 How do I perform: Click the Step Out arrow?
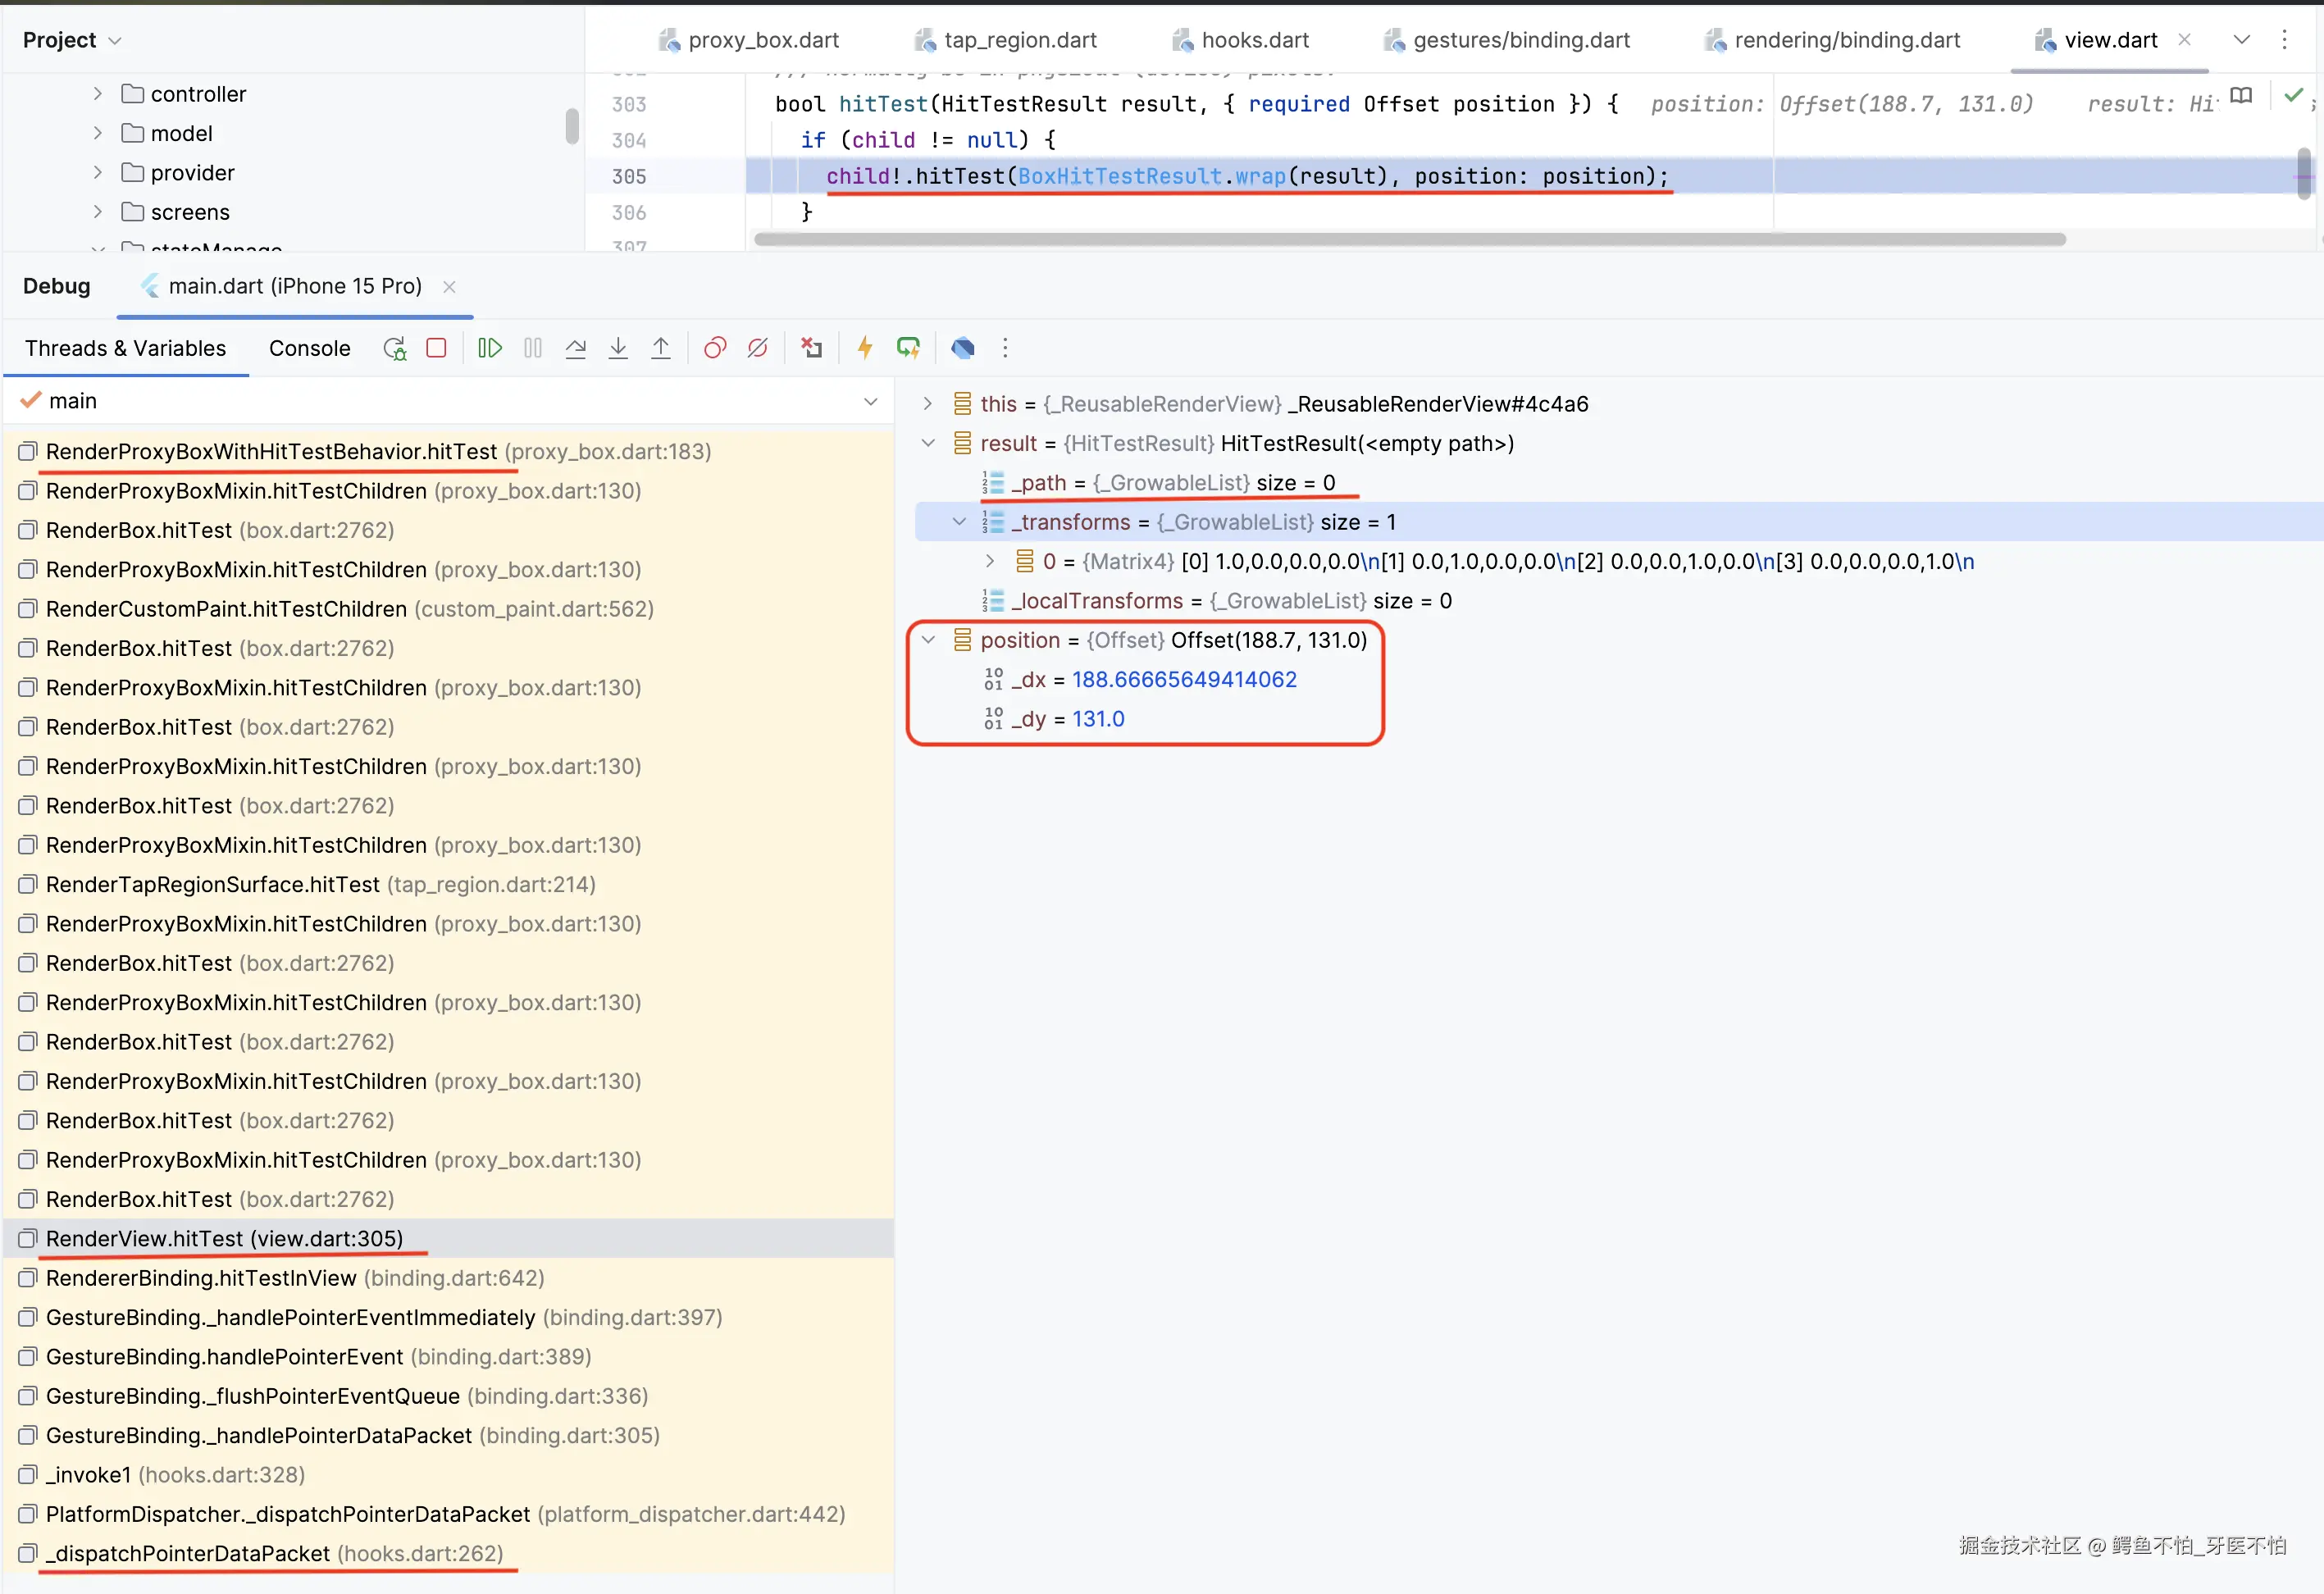661,348
